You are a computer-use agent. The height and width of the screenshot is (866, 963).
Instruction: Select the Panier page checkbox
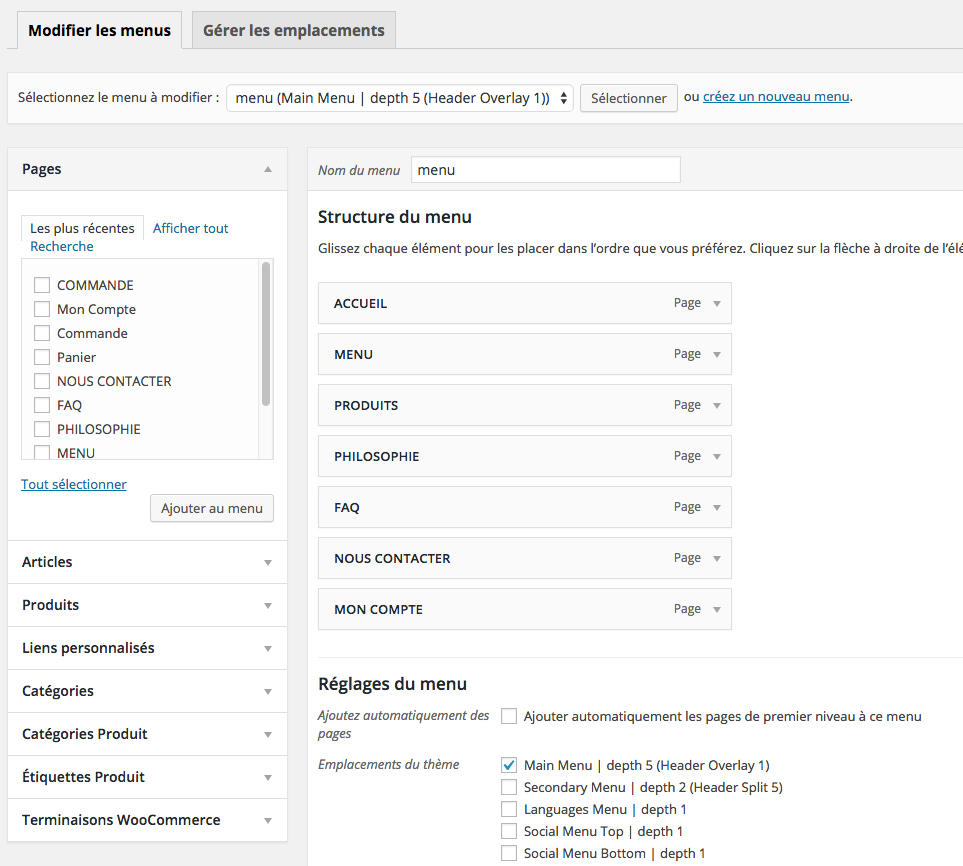click(42, 357)
